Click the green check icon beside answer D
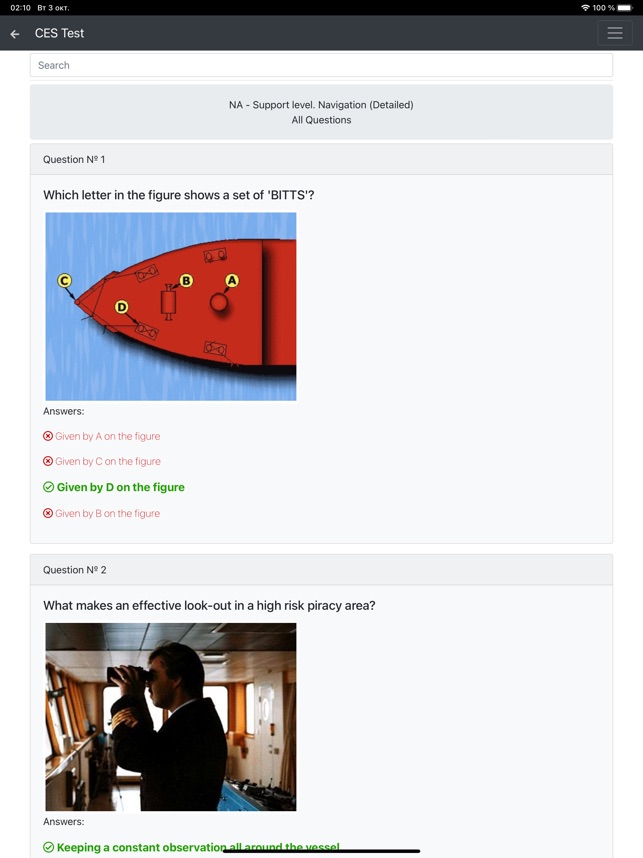The height and width of the screenshot is (858, 643). 48,487
